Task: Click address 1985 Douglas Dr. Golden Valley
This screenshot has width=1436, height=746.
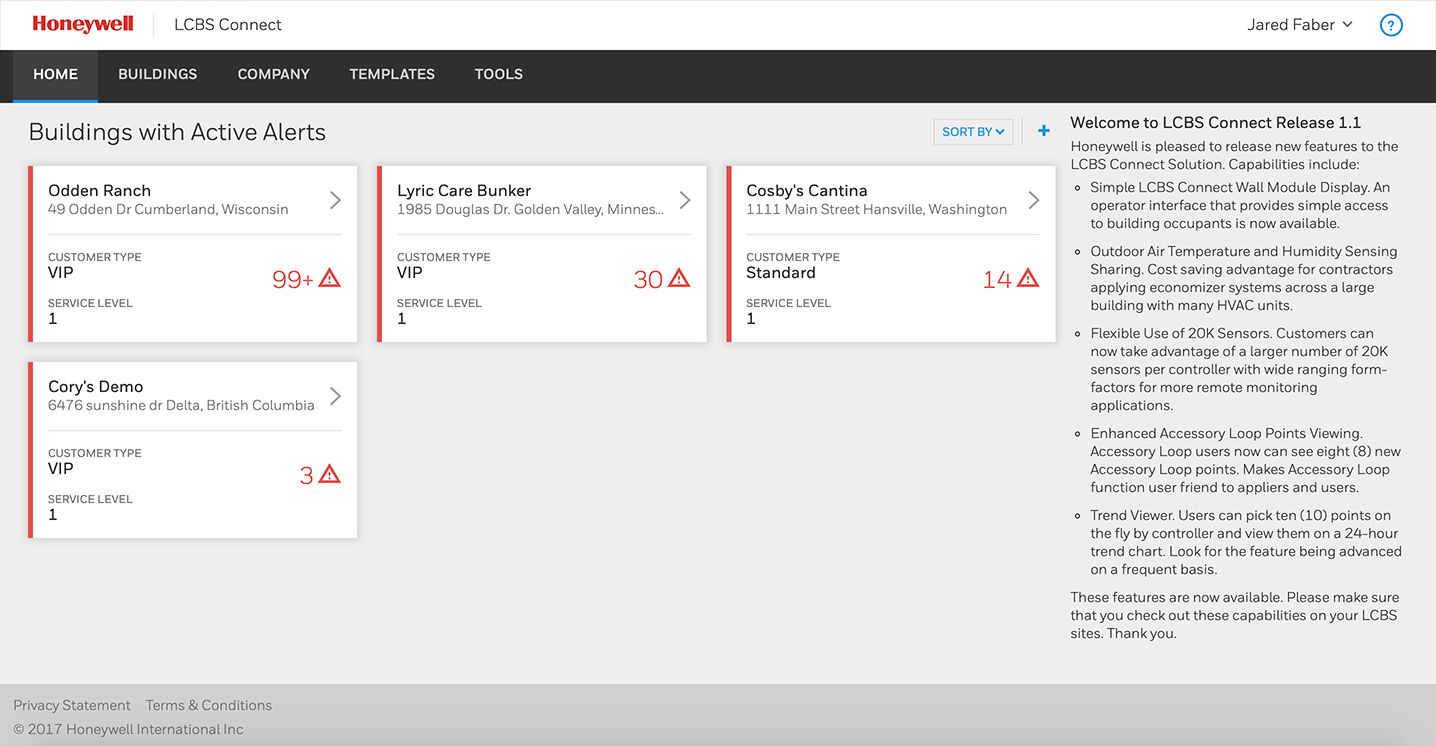Action: (531, 209)
